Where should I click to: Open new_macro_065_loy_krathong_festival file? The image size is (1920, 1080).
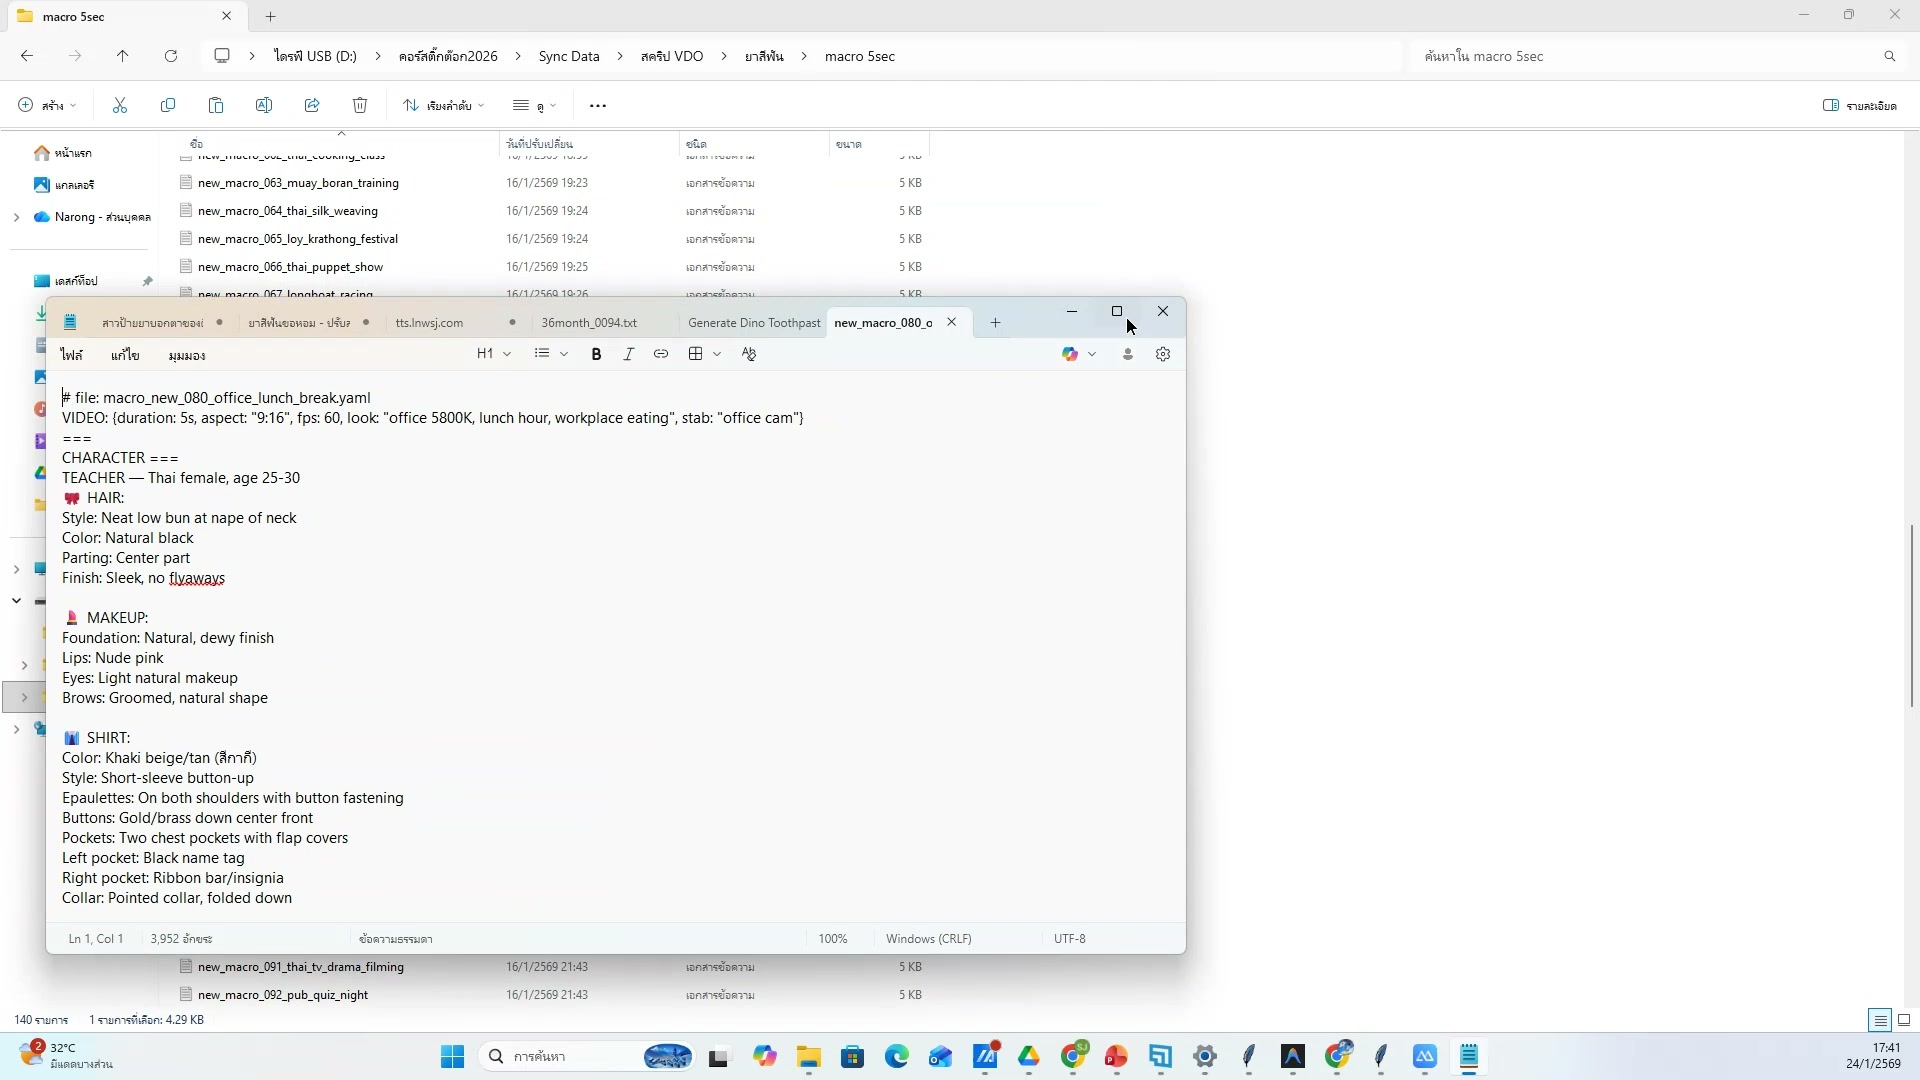pyautogui.click(x=298, y=239)
